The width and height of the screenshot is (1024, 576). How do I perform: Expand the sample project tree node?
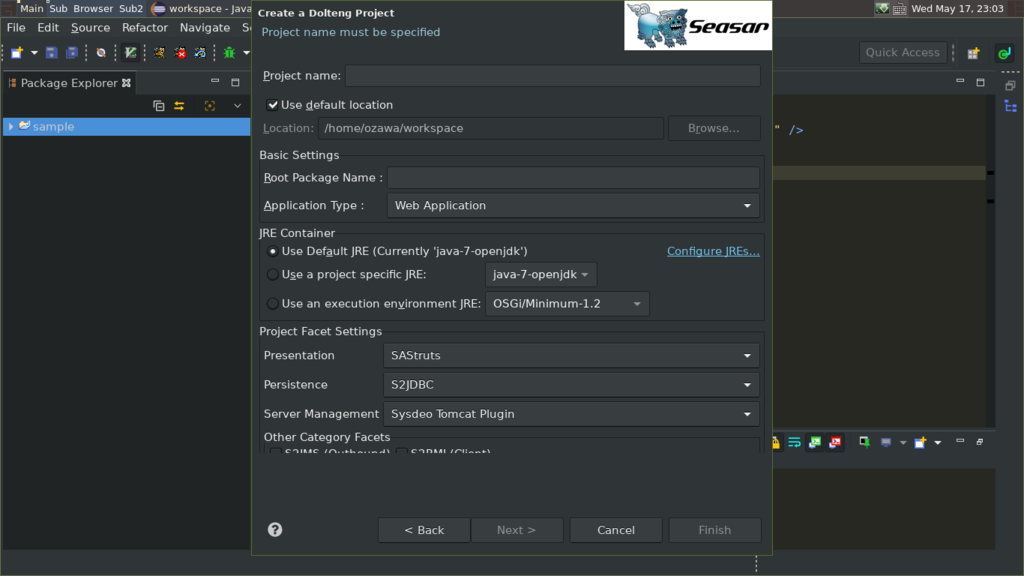[10, 127]
